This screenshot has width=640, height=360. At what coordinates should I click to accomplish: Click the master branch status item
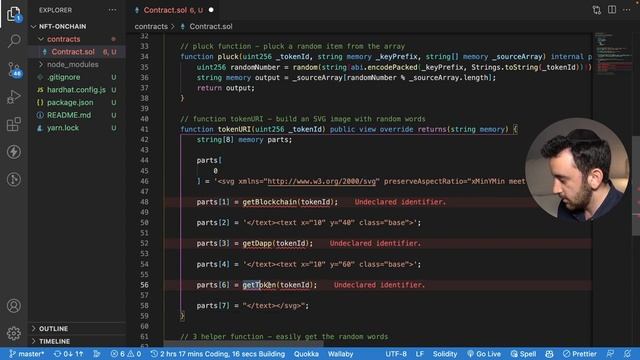[x=27, y=354]
